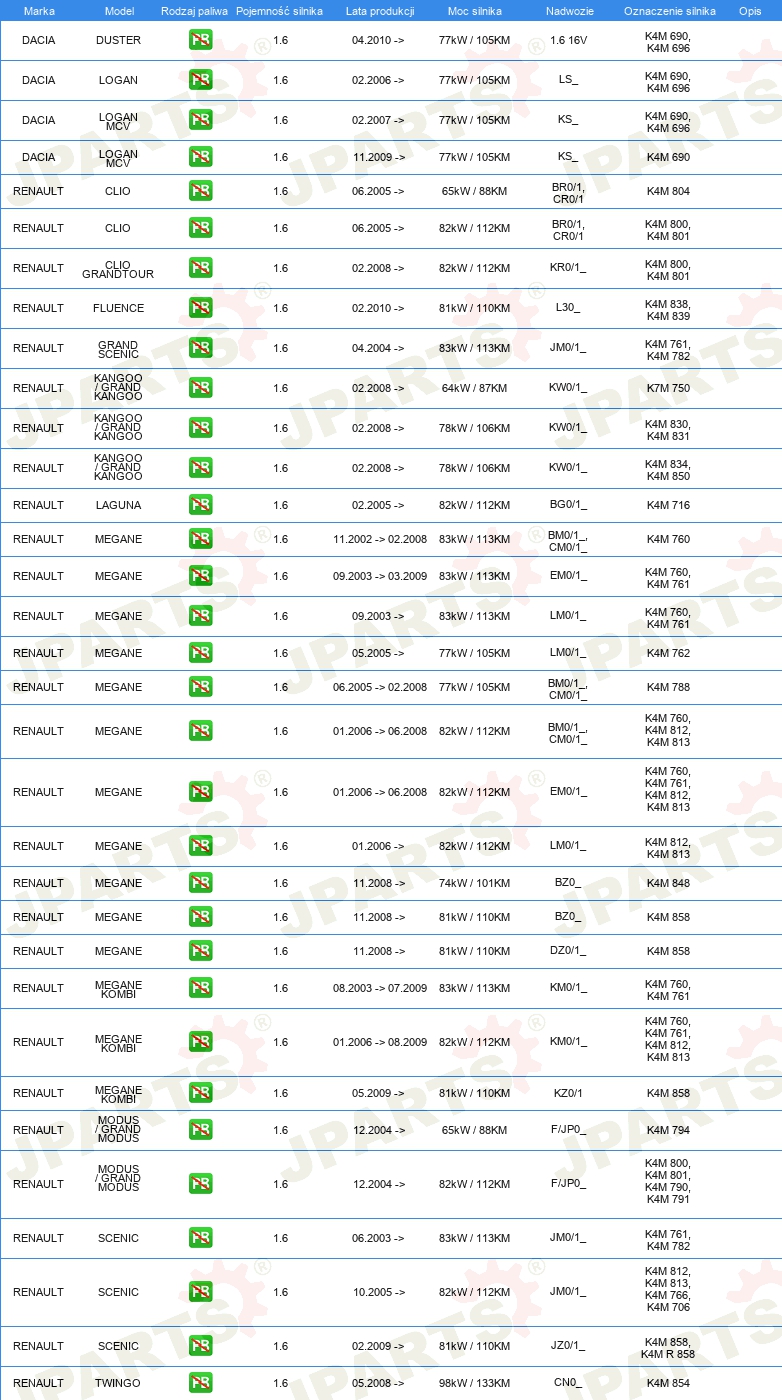Click the petrol icon in the Grand Scenic row
782x1400 pixels.
tap(200, 348)
